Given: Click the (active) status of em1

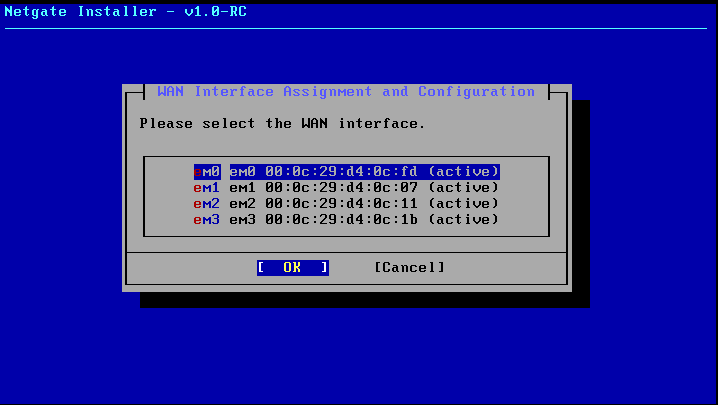Looking at the screenshot, I should (x=463, y=187).
